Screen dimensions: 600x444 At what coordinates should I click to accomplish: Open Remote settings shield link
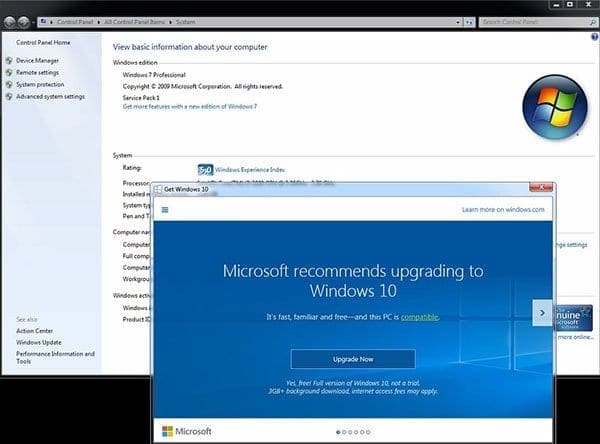point(37,73)
